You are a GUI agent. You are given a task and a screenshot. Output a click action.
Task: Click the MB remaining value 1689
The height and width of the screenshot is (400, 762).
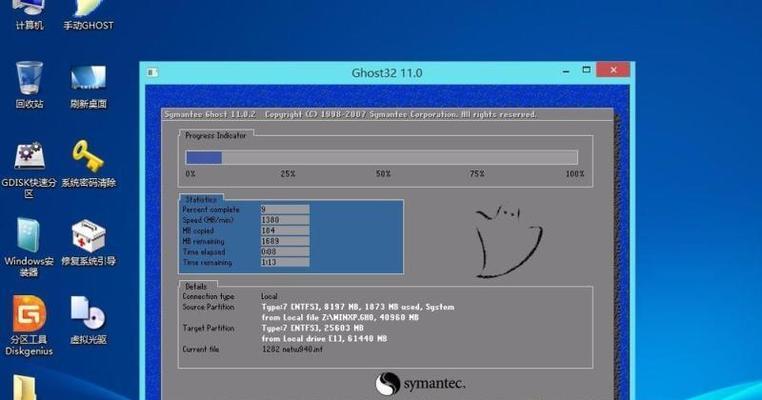(x=285, y=242)
